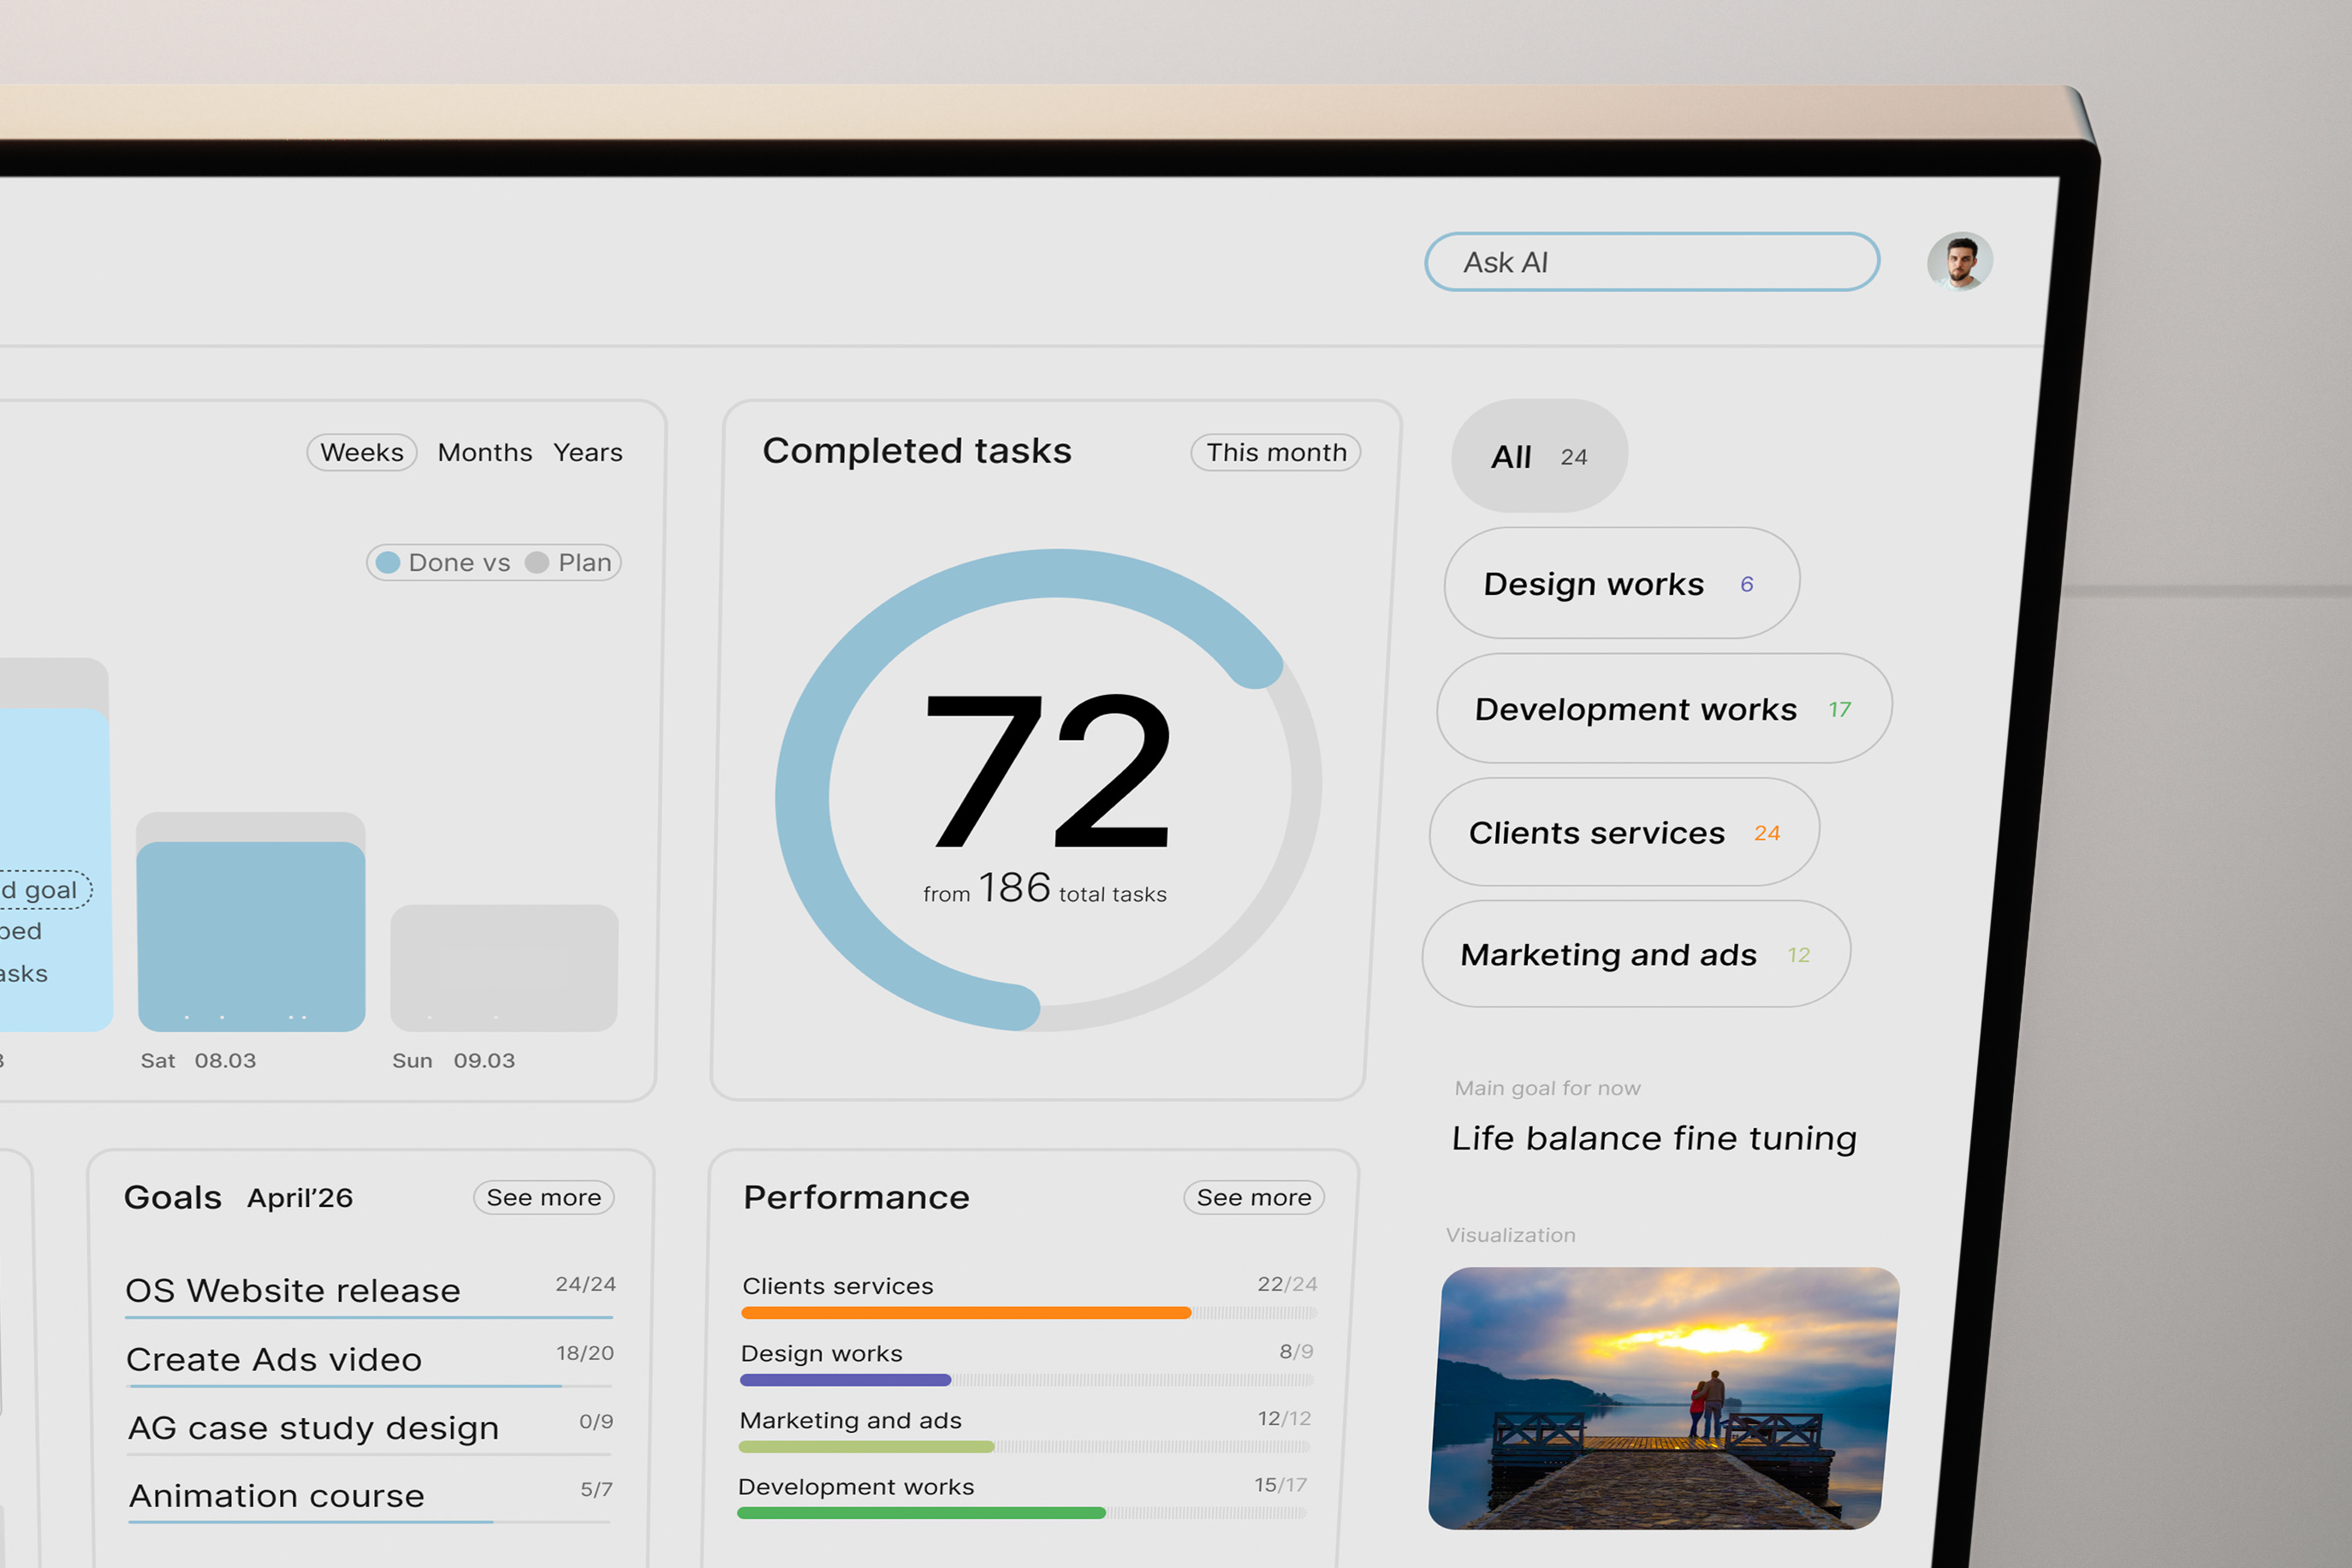Select the All 24 category filter
Screen dimensions: 2352x1568
(1540, 456)
